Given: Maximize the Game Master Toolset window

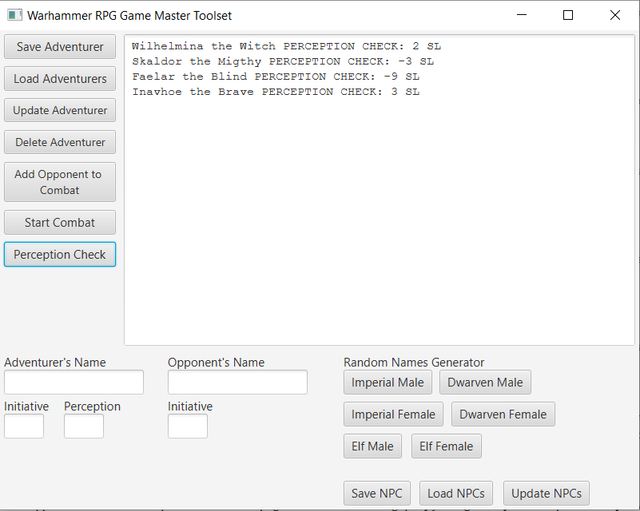Looking at the screenshot, I should click(x=568, y=15).
